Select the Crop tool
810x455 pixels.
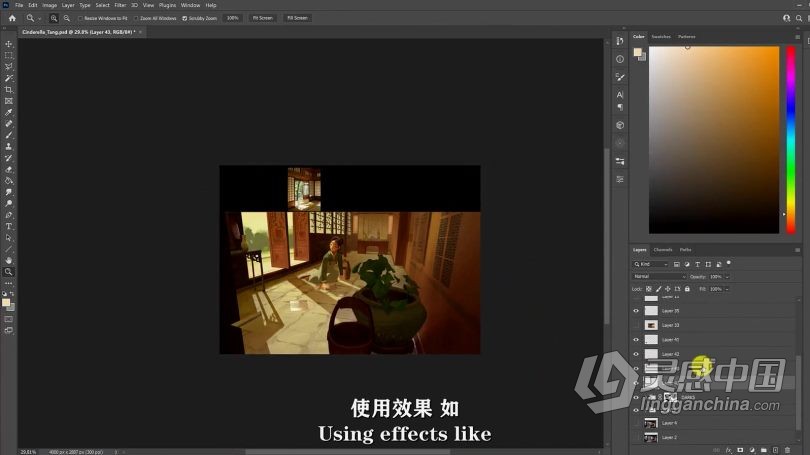tap(9, 90)
